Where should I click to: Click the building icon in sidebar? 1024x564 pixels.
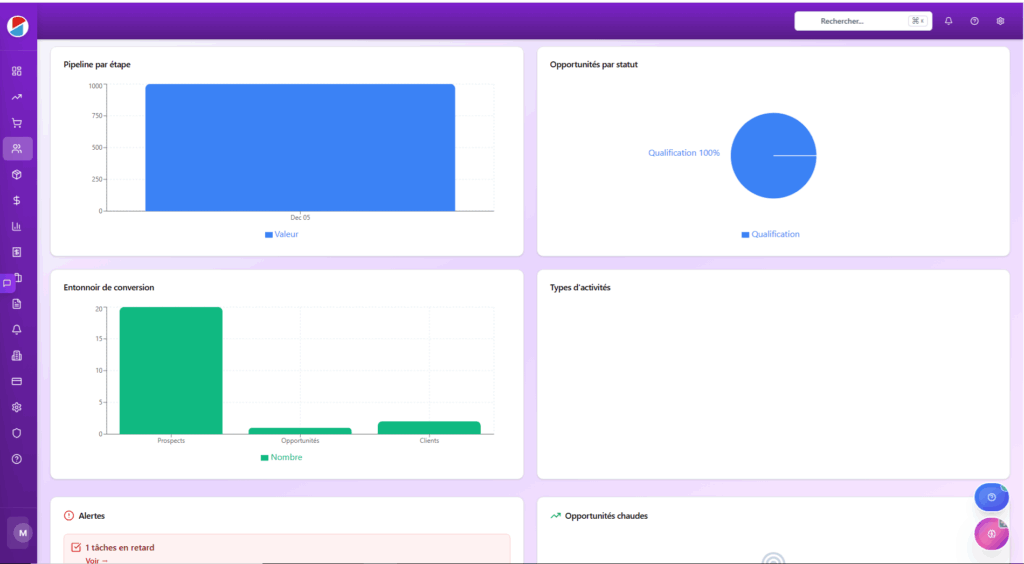(x=17, y=355)
